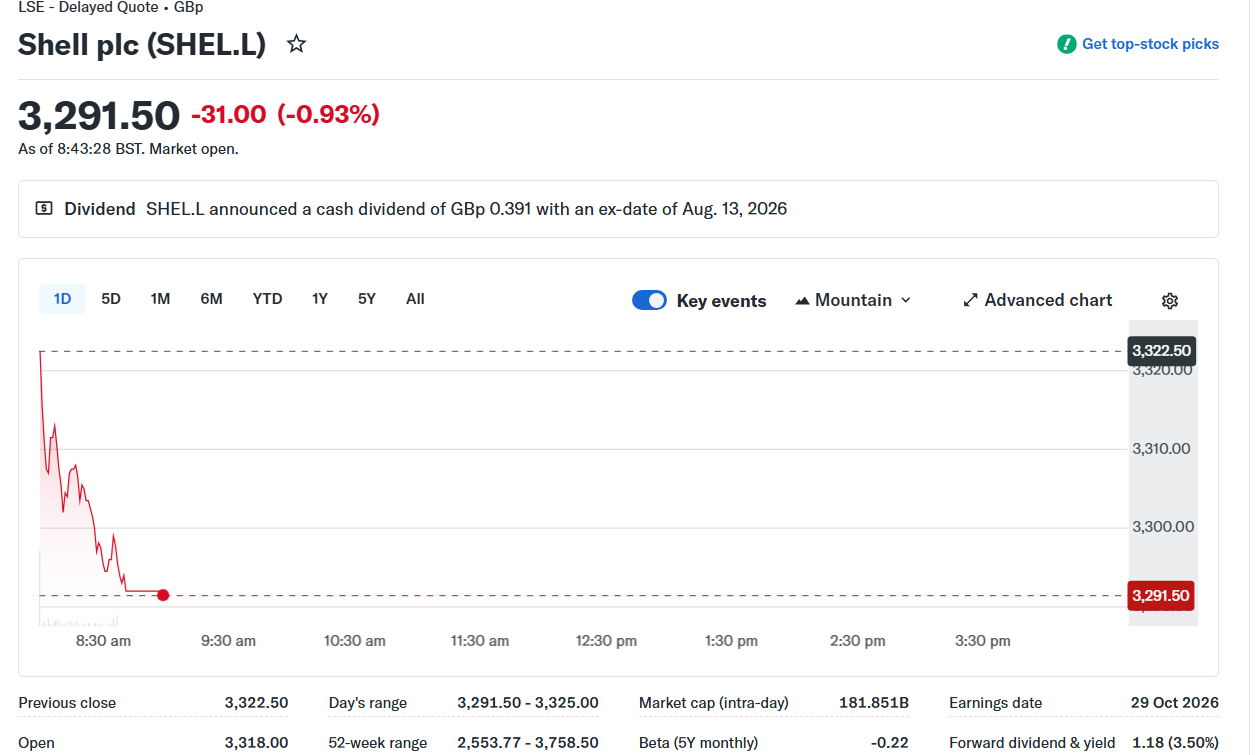Click the red current price chart marker
The height and width of the screenshot is (755, 1255).
(163, 595)
